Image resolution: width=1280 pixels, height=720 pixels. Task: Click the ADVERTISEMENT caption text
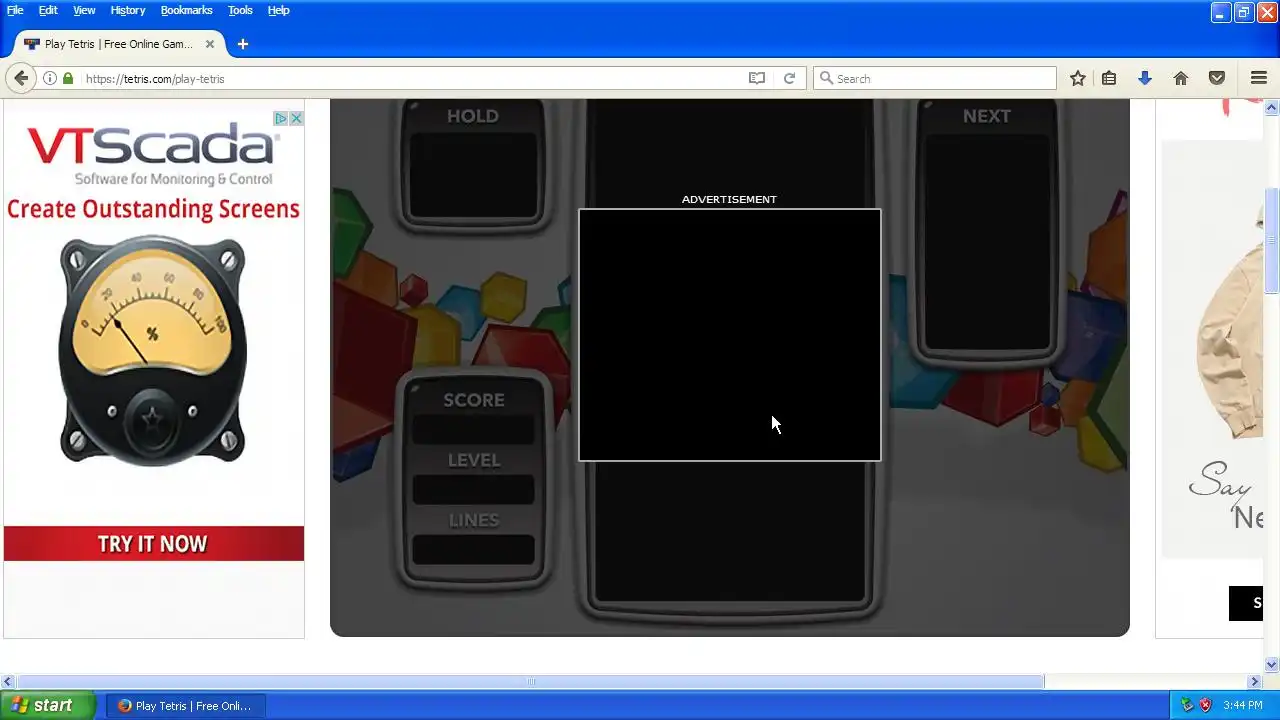pyautogui.click(x=729, y=199)
